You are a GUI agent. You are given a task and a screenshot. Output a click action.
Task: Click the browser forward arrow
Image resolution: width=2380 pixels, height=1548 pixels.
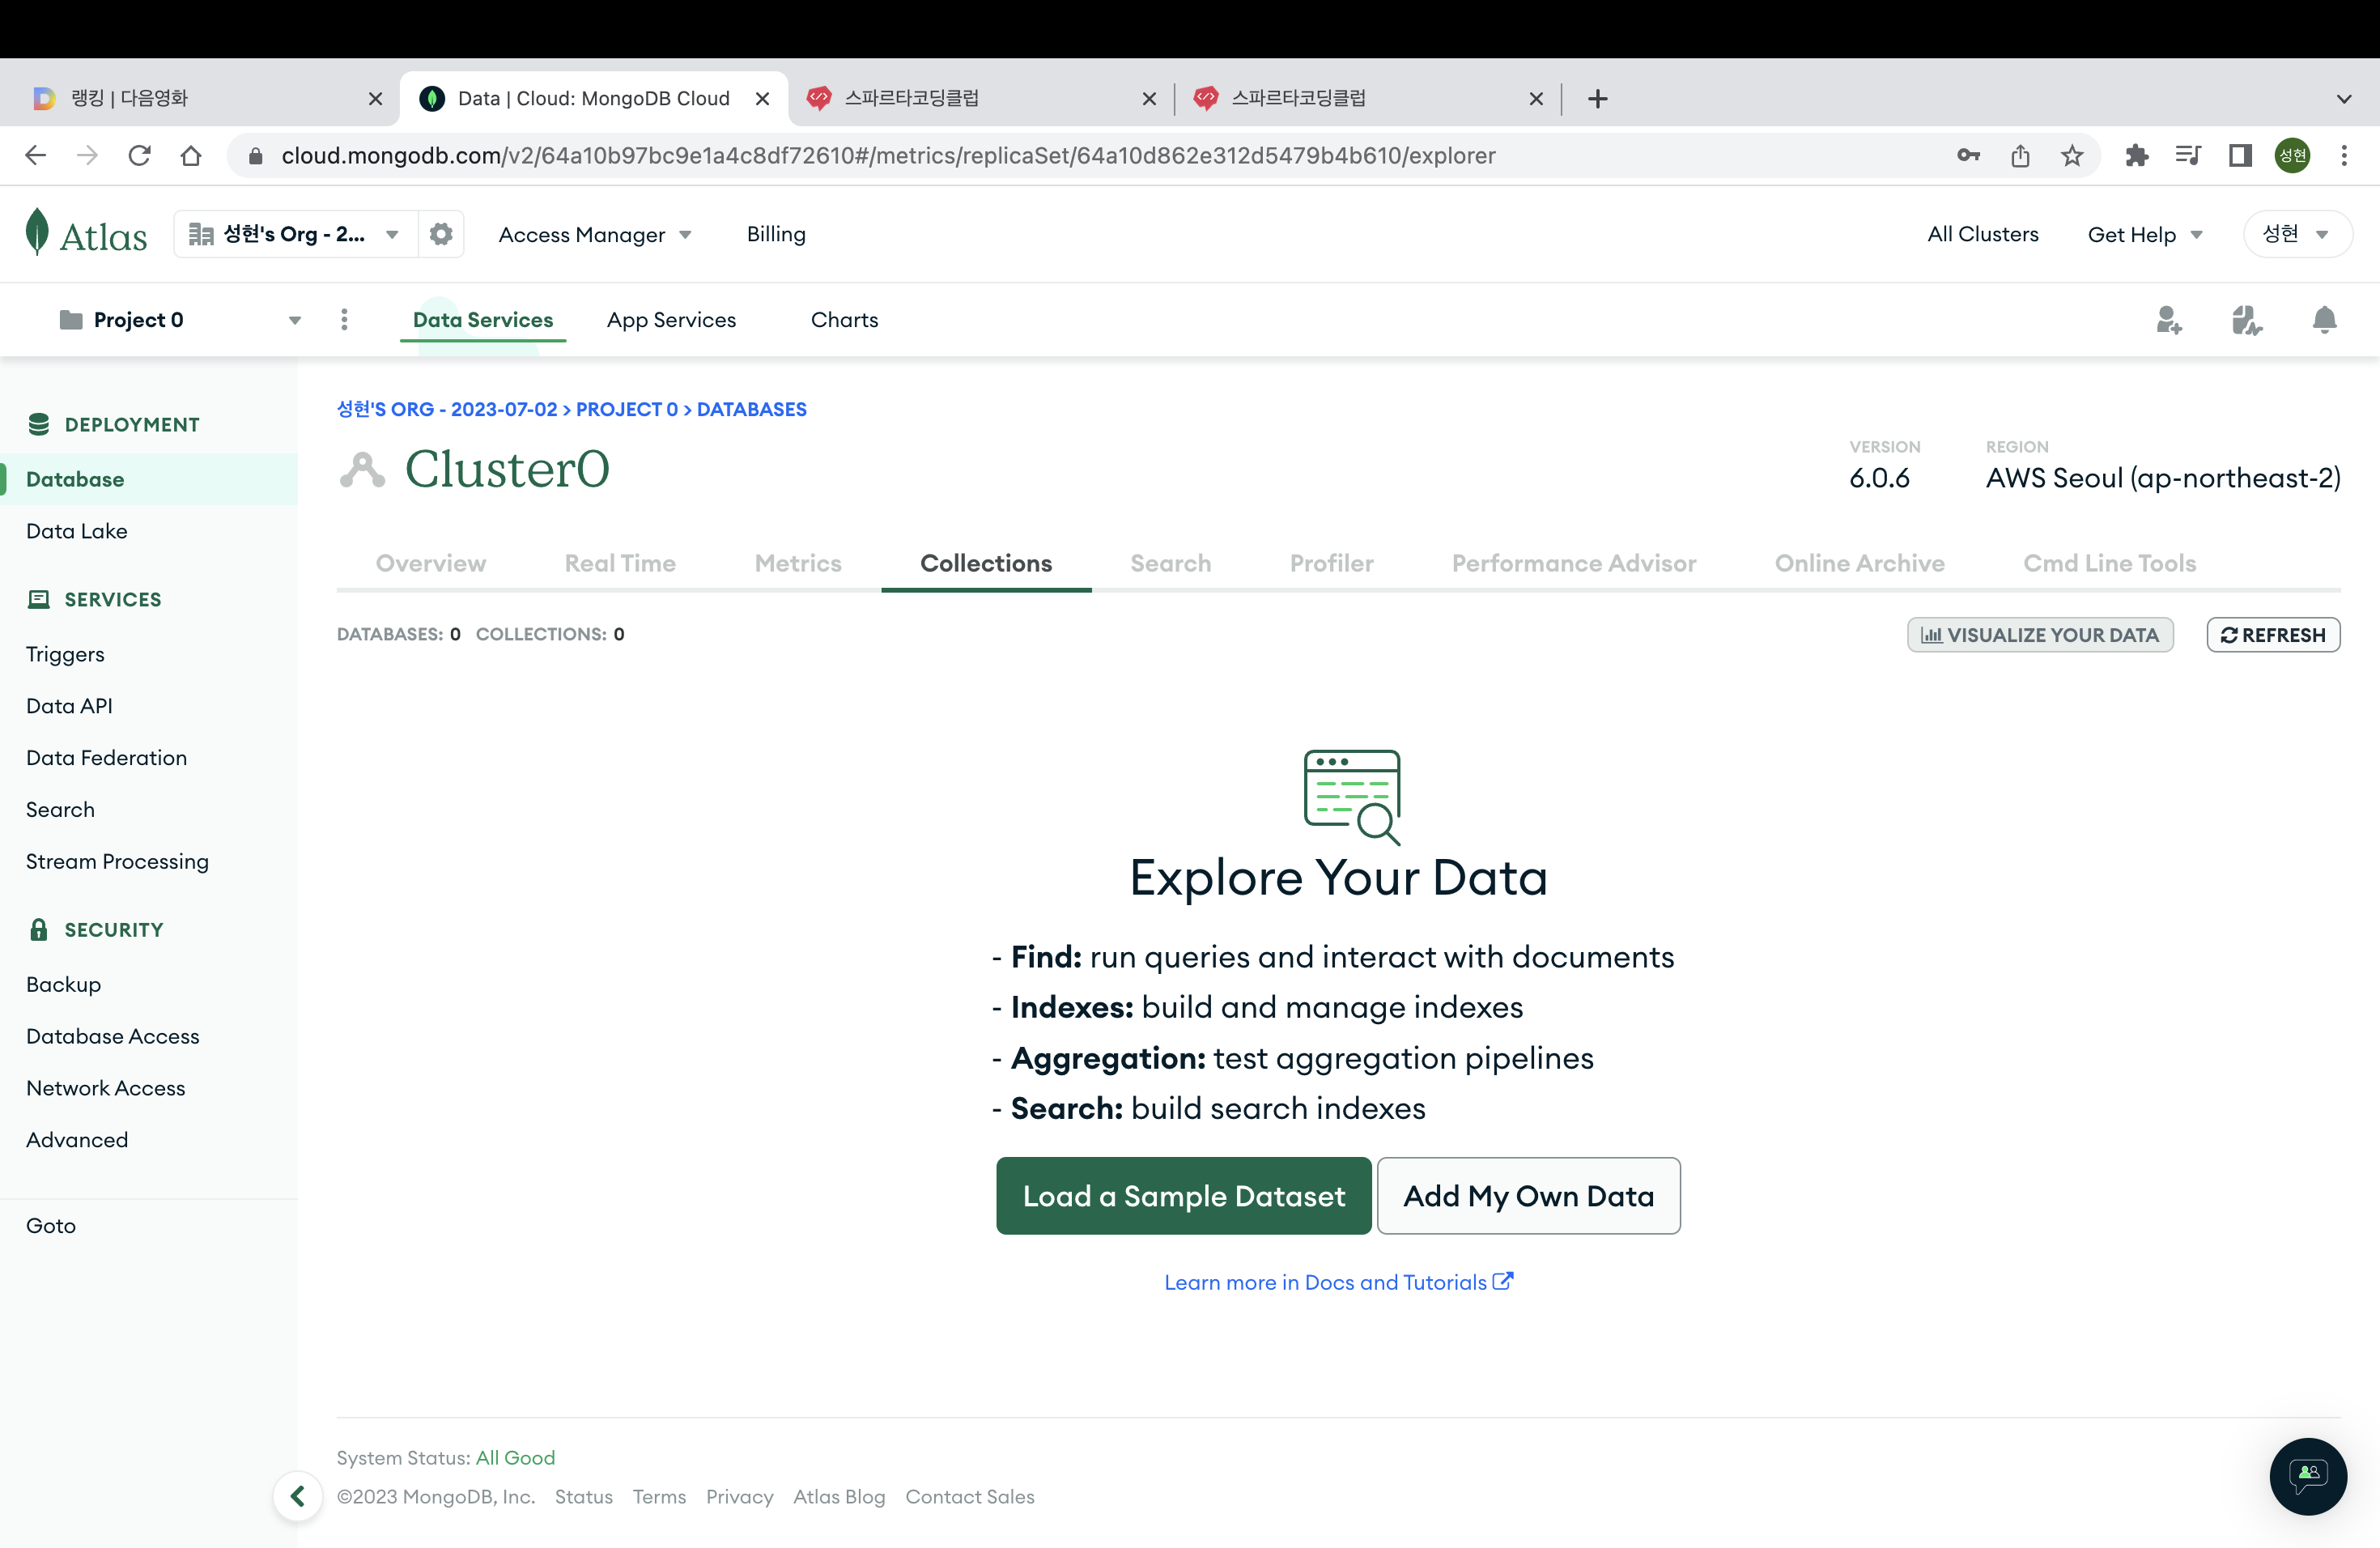[88, 155]
